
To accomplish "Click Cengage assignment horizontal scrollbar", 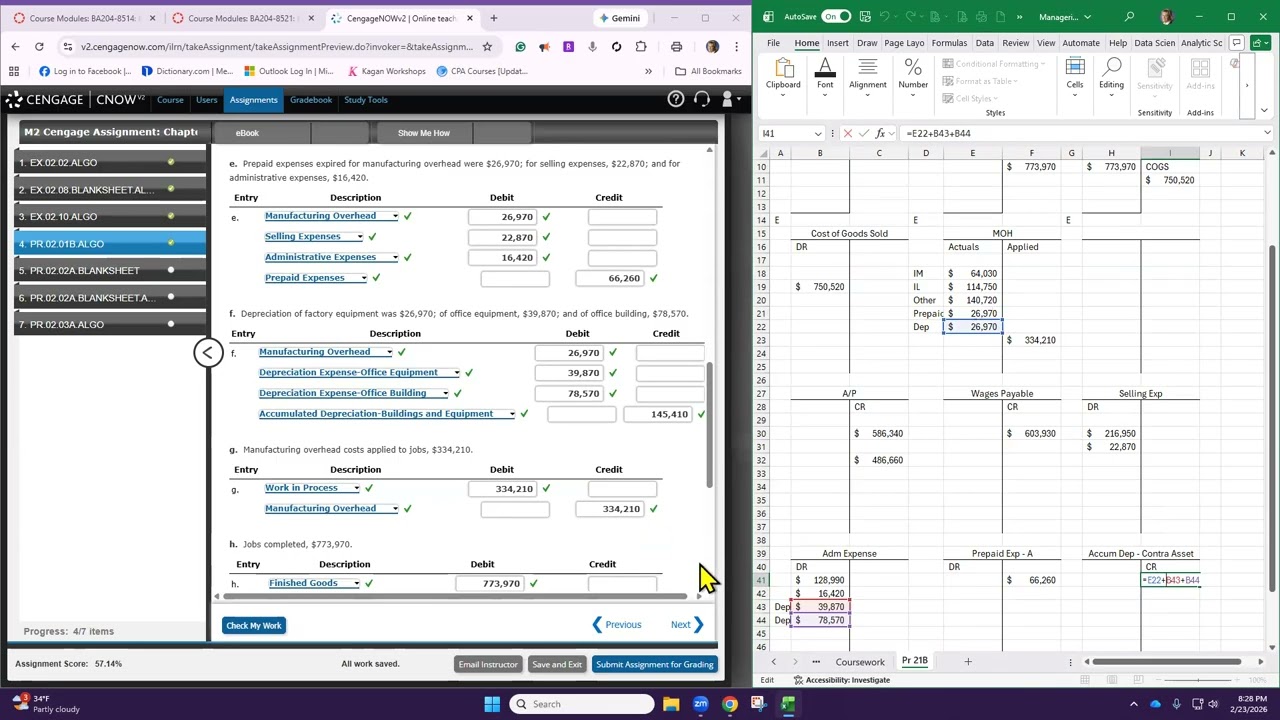I will (462, 596).
